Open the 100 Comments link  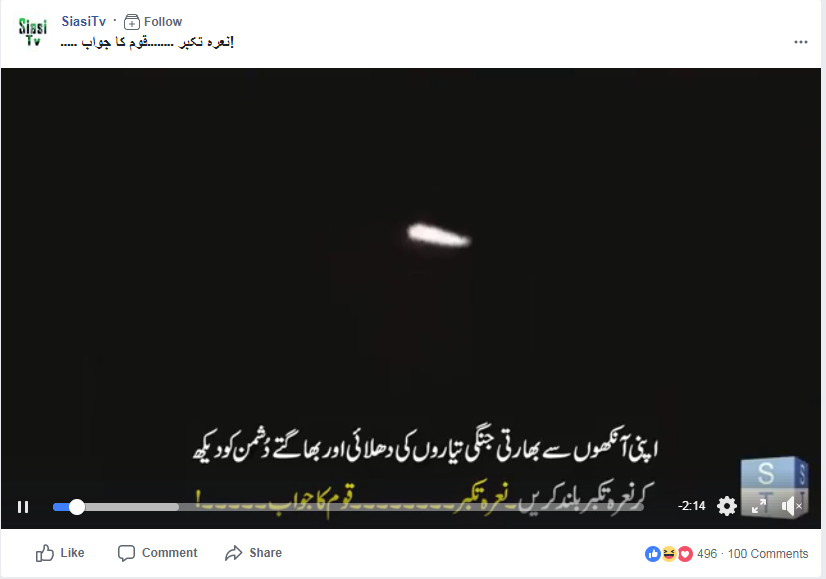click(768, 554)
